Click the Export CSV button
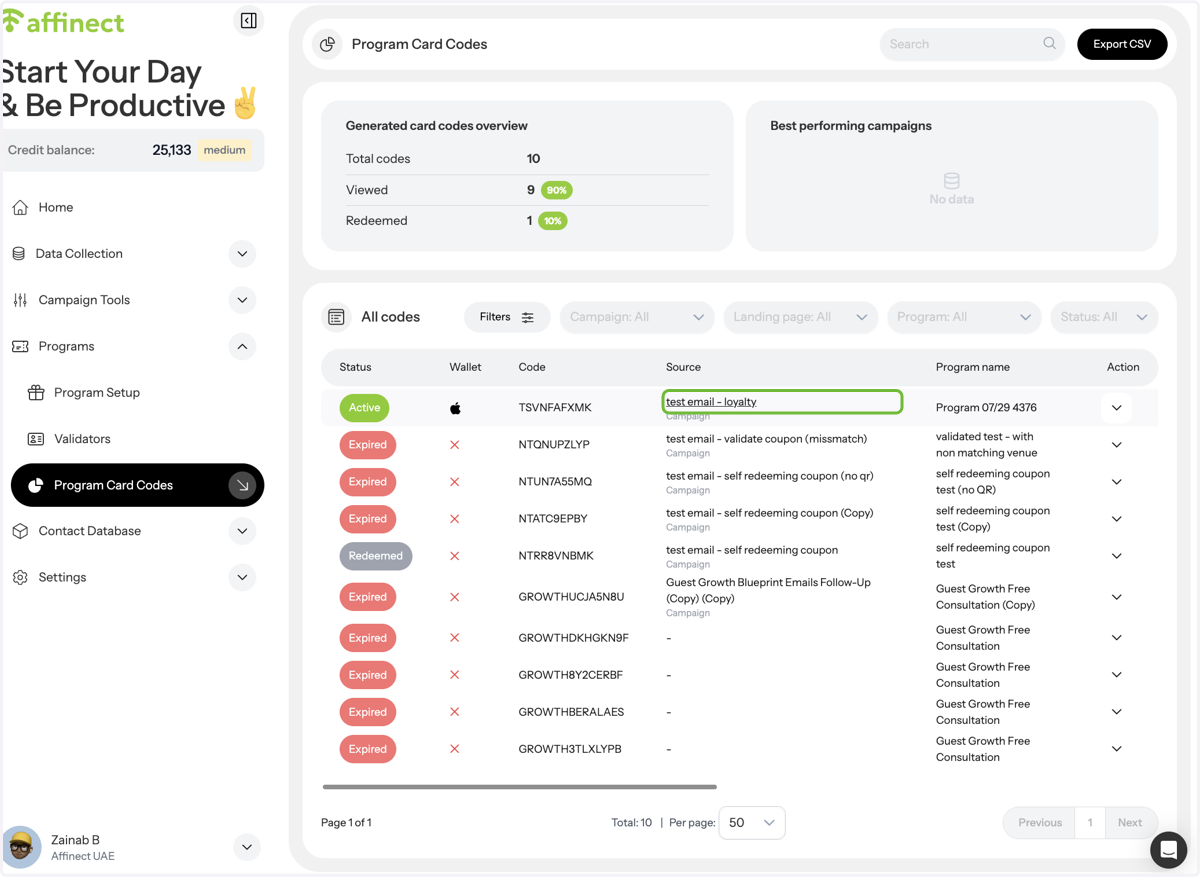 1122,44
